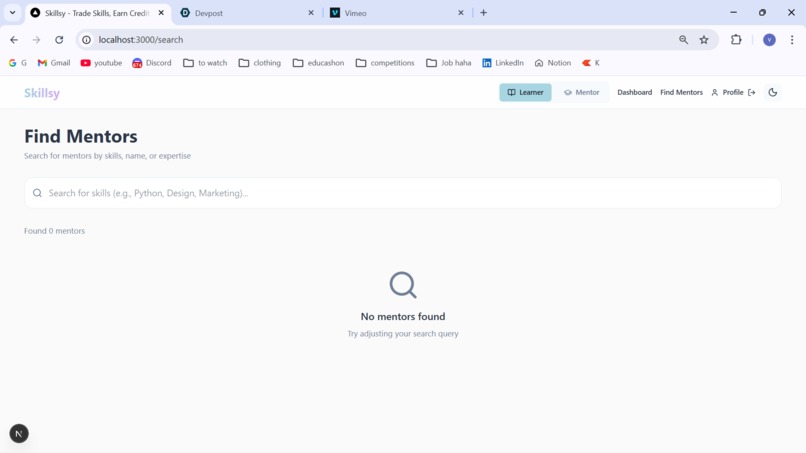Screen dimensions: 806x453
Task: Restore down the browser window
Action: [762, 12]
